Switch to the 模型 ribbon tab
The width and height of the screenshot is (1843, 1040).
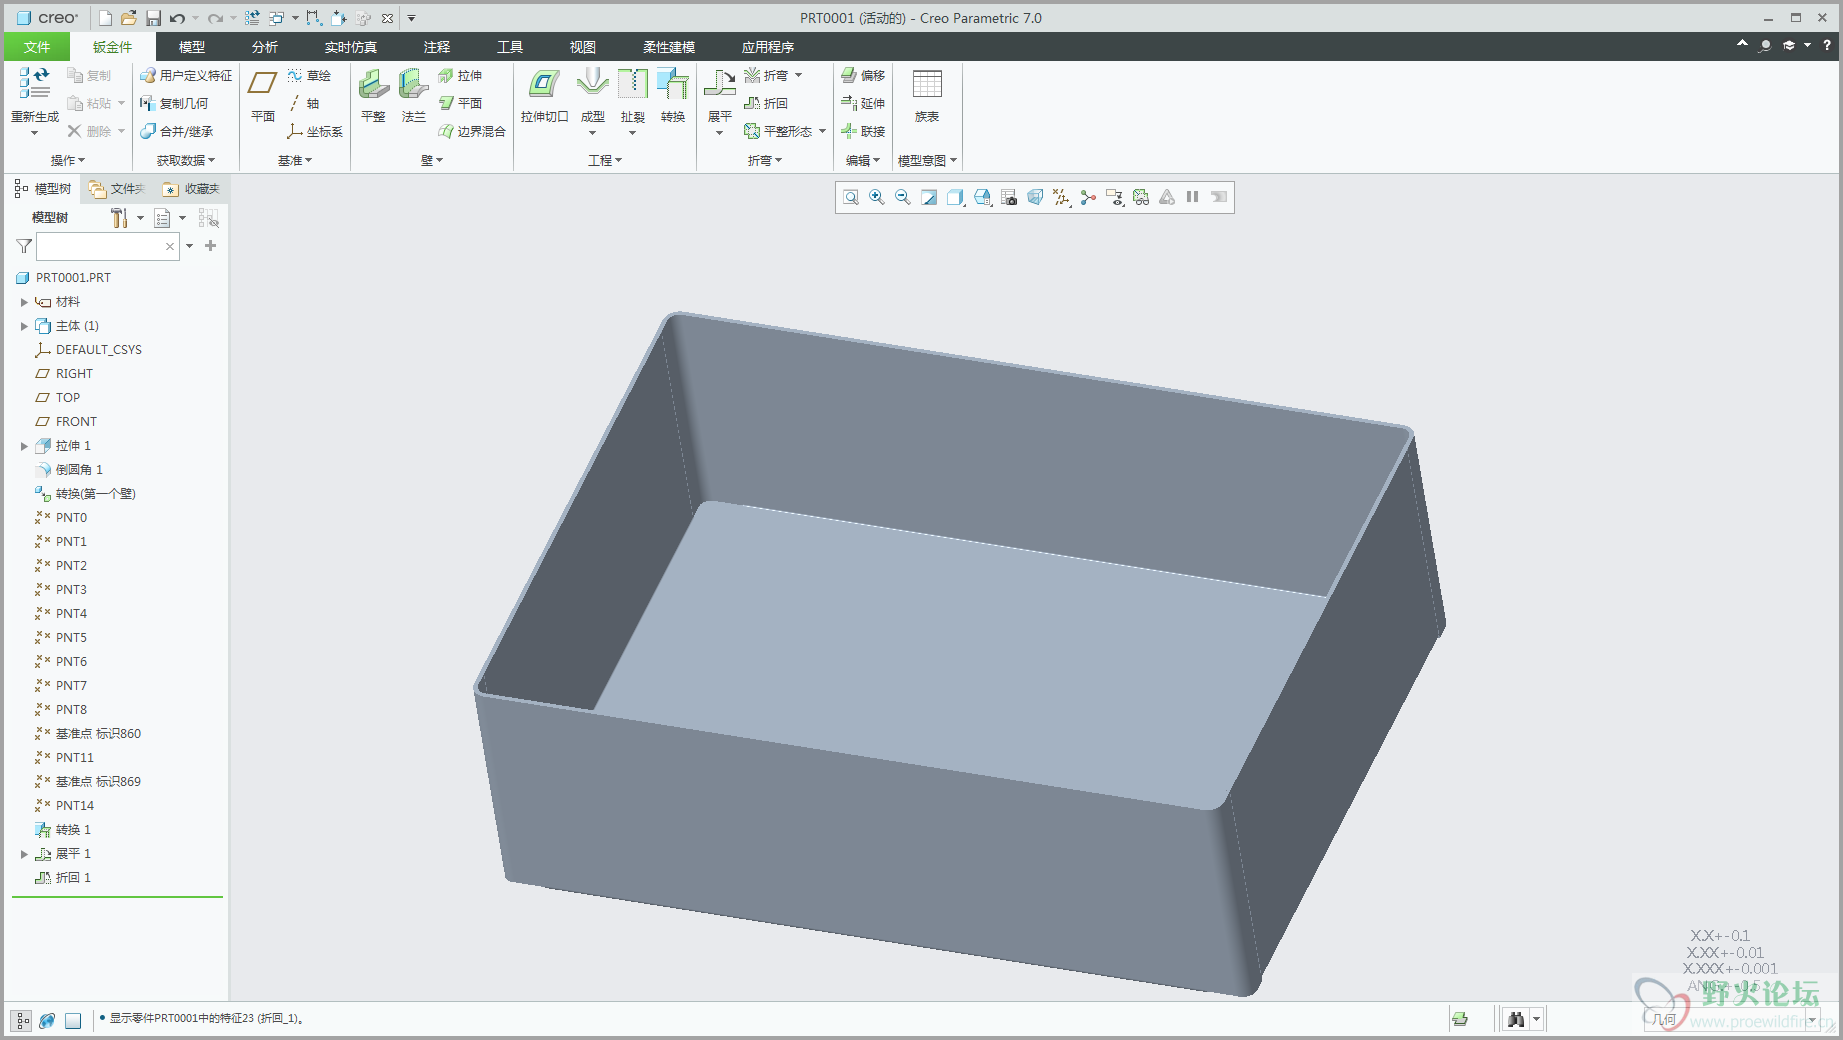[x=192, y=47]
